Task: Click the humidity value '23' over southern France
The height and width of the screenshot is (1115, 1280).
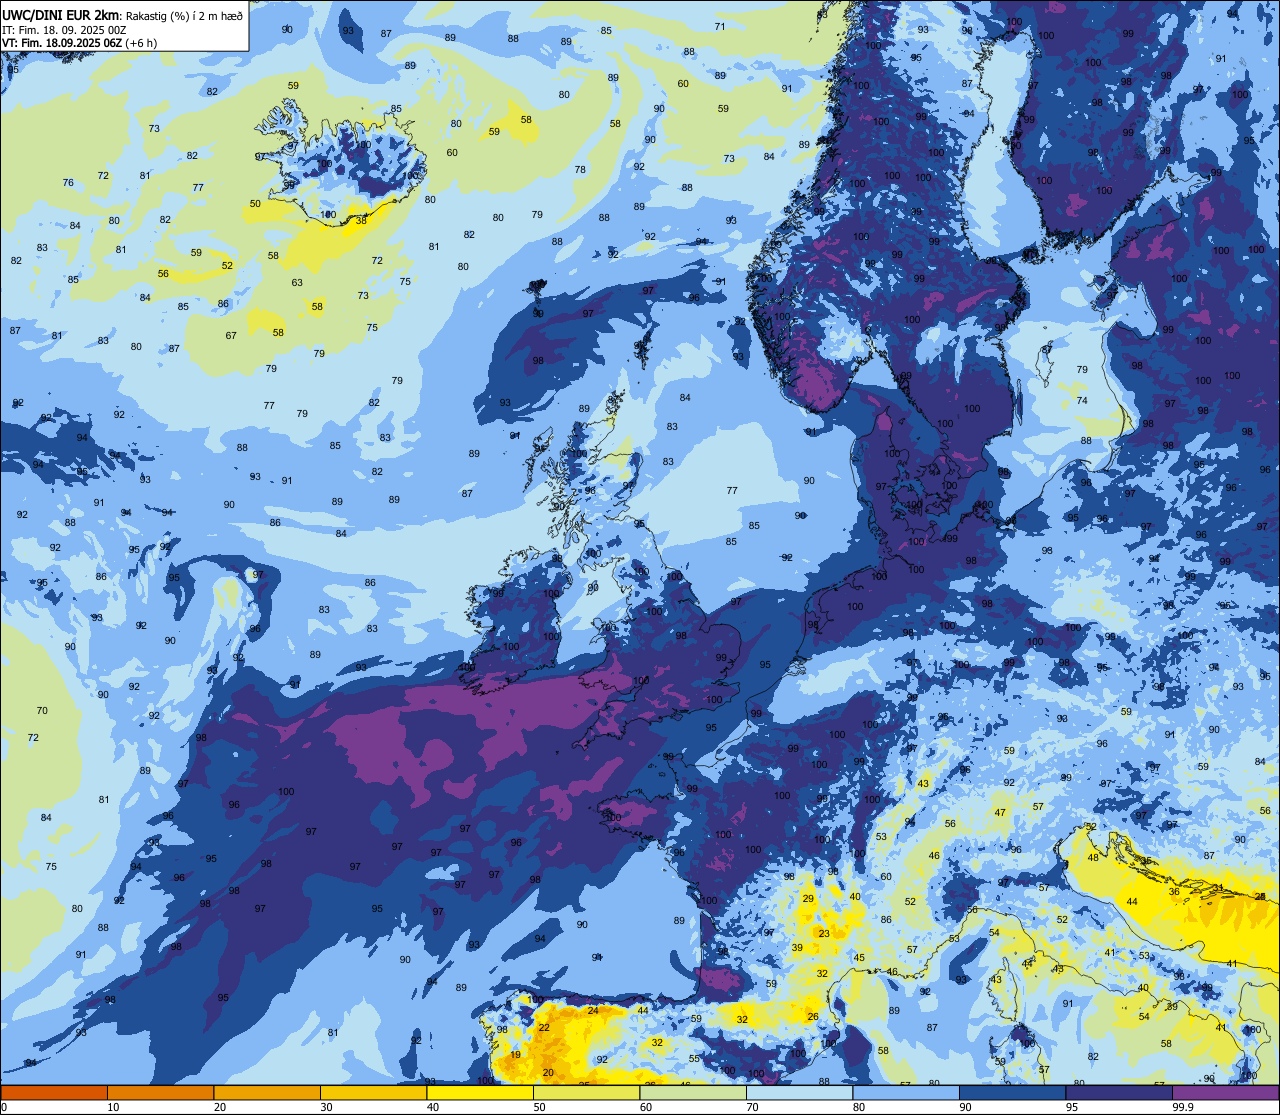Action: click(824, 933)
